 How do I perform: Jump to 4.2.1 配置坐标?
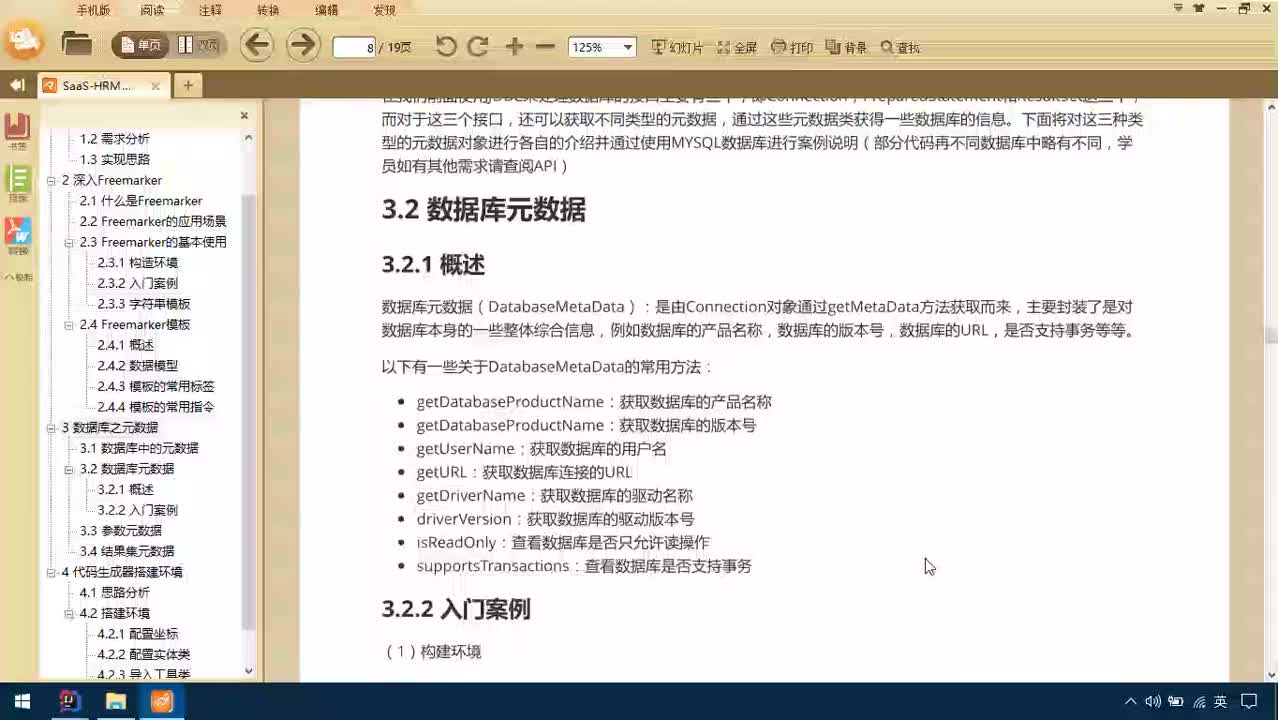click(x=137, y=634)
